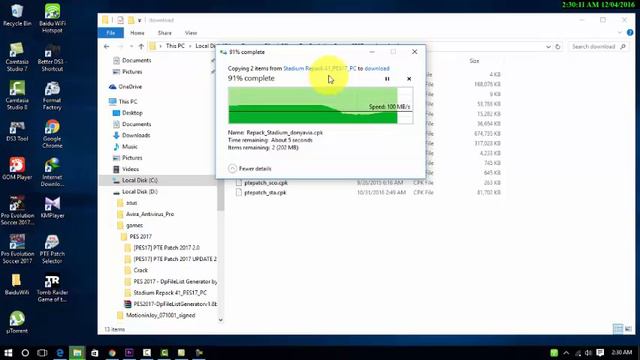Open Camtasia Studio 7 desktop icon

[17, 57]
